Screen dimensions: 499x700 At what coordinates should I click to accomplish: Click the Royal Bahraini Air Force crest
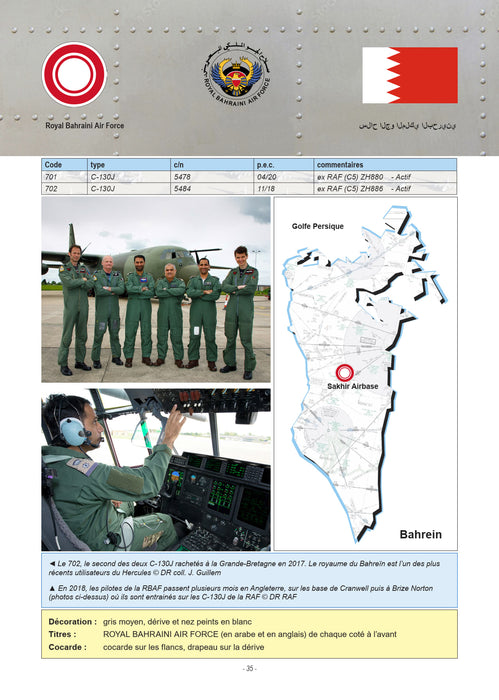tap(237, 75)
